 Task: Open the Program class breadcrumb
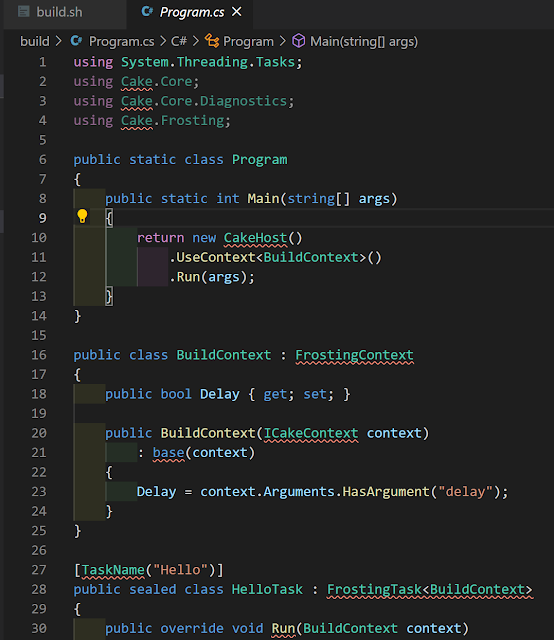click(x=248, y=41)
